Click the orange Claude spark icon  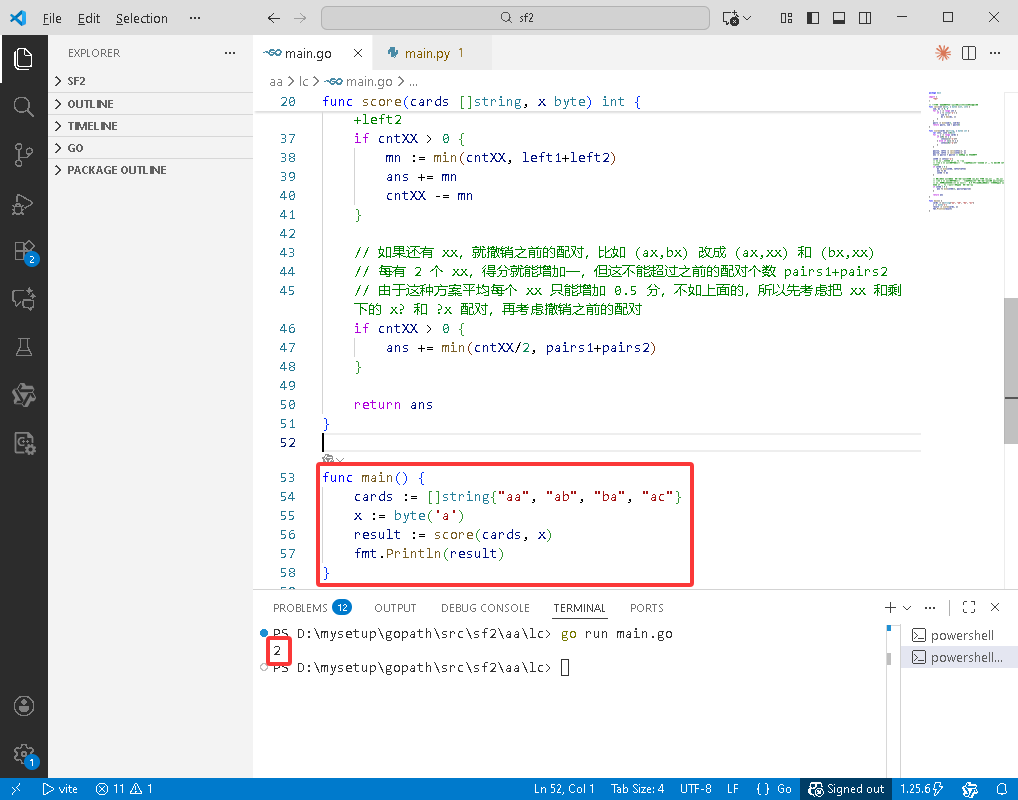click(x=943, y=53)
